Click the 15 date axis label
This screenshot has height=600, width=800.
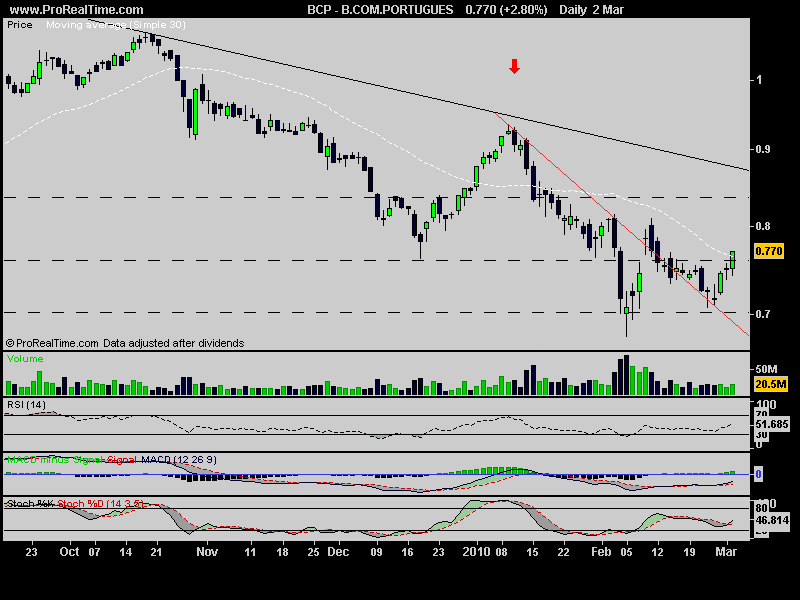coord(532,552)
